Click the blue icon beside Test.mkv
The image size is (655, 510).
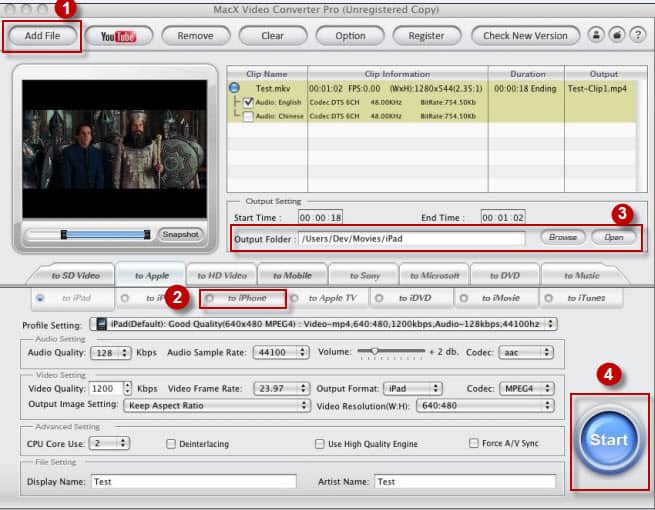[x=234, y=88]
